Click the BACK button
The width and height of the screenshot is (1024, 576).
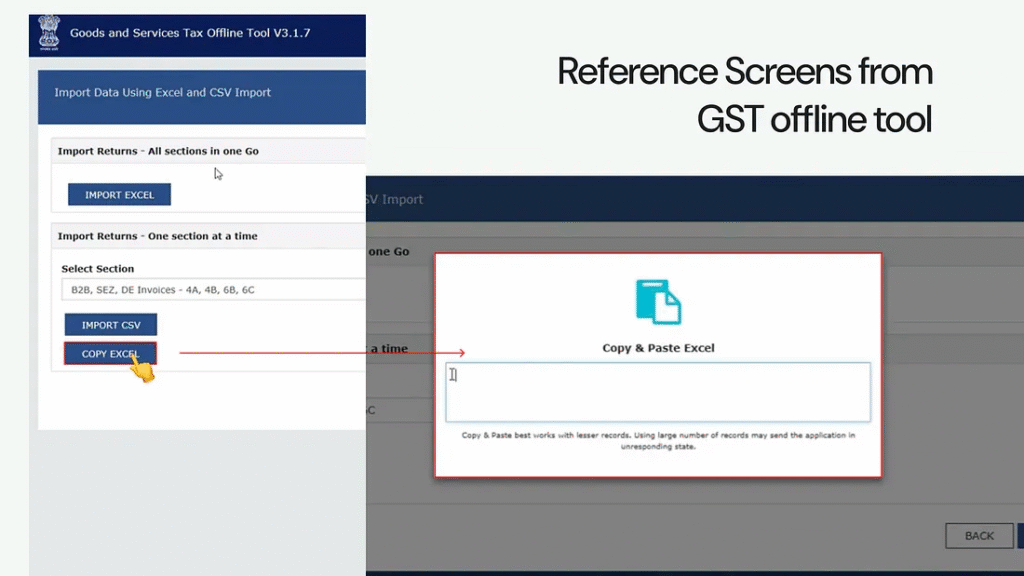tap(979, 536)
